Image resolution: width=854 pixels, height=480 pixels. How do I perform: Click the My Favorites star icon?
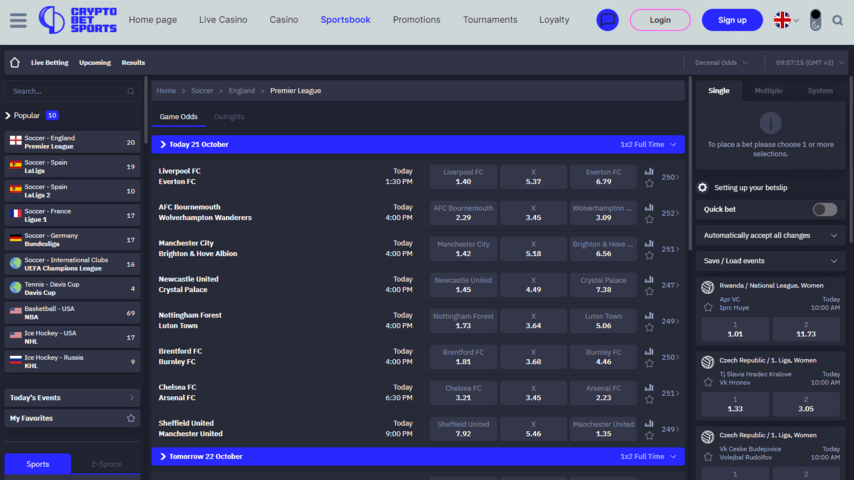[131, 418]
